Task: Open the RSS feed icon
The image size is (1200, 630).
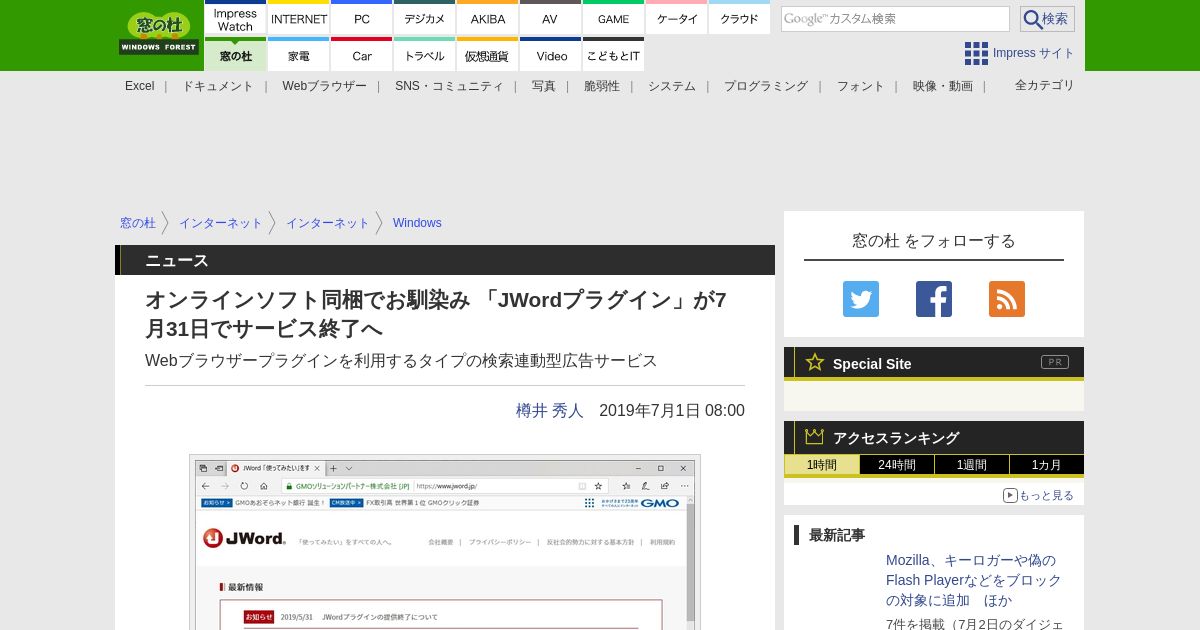Action: click(1006, 299)
